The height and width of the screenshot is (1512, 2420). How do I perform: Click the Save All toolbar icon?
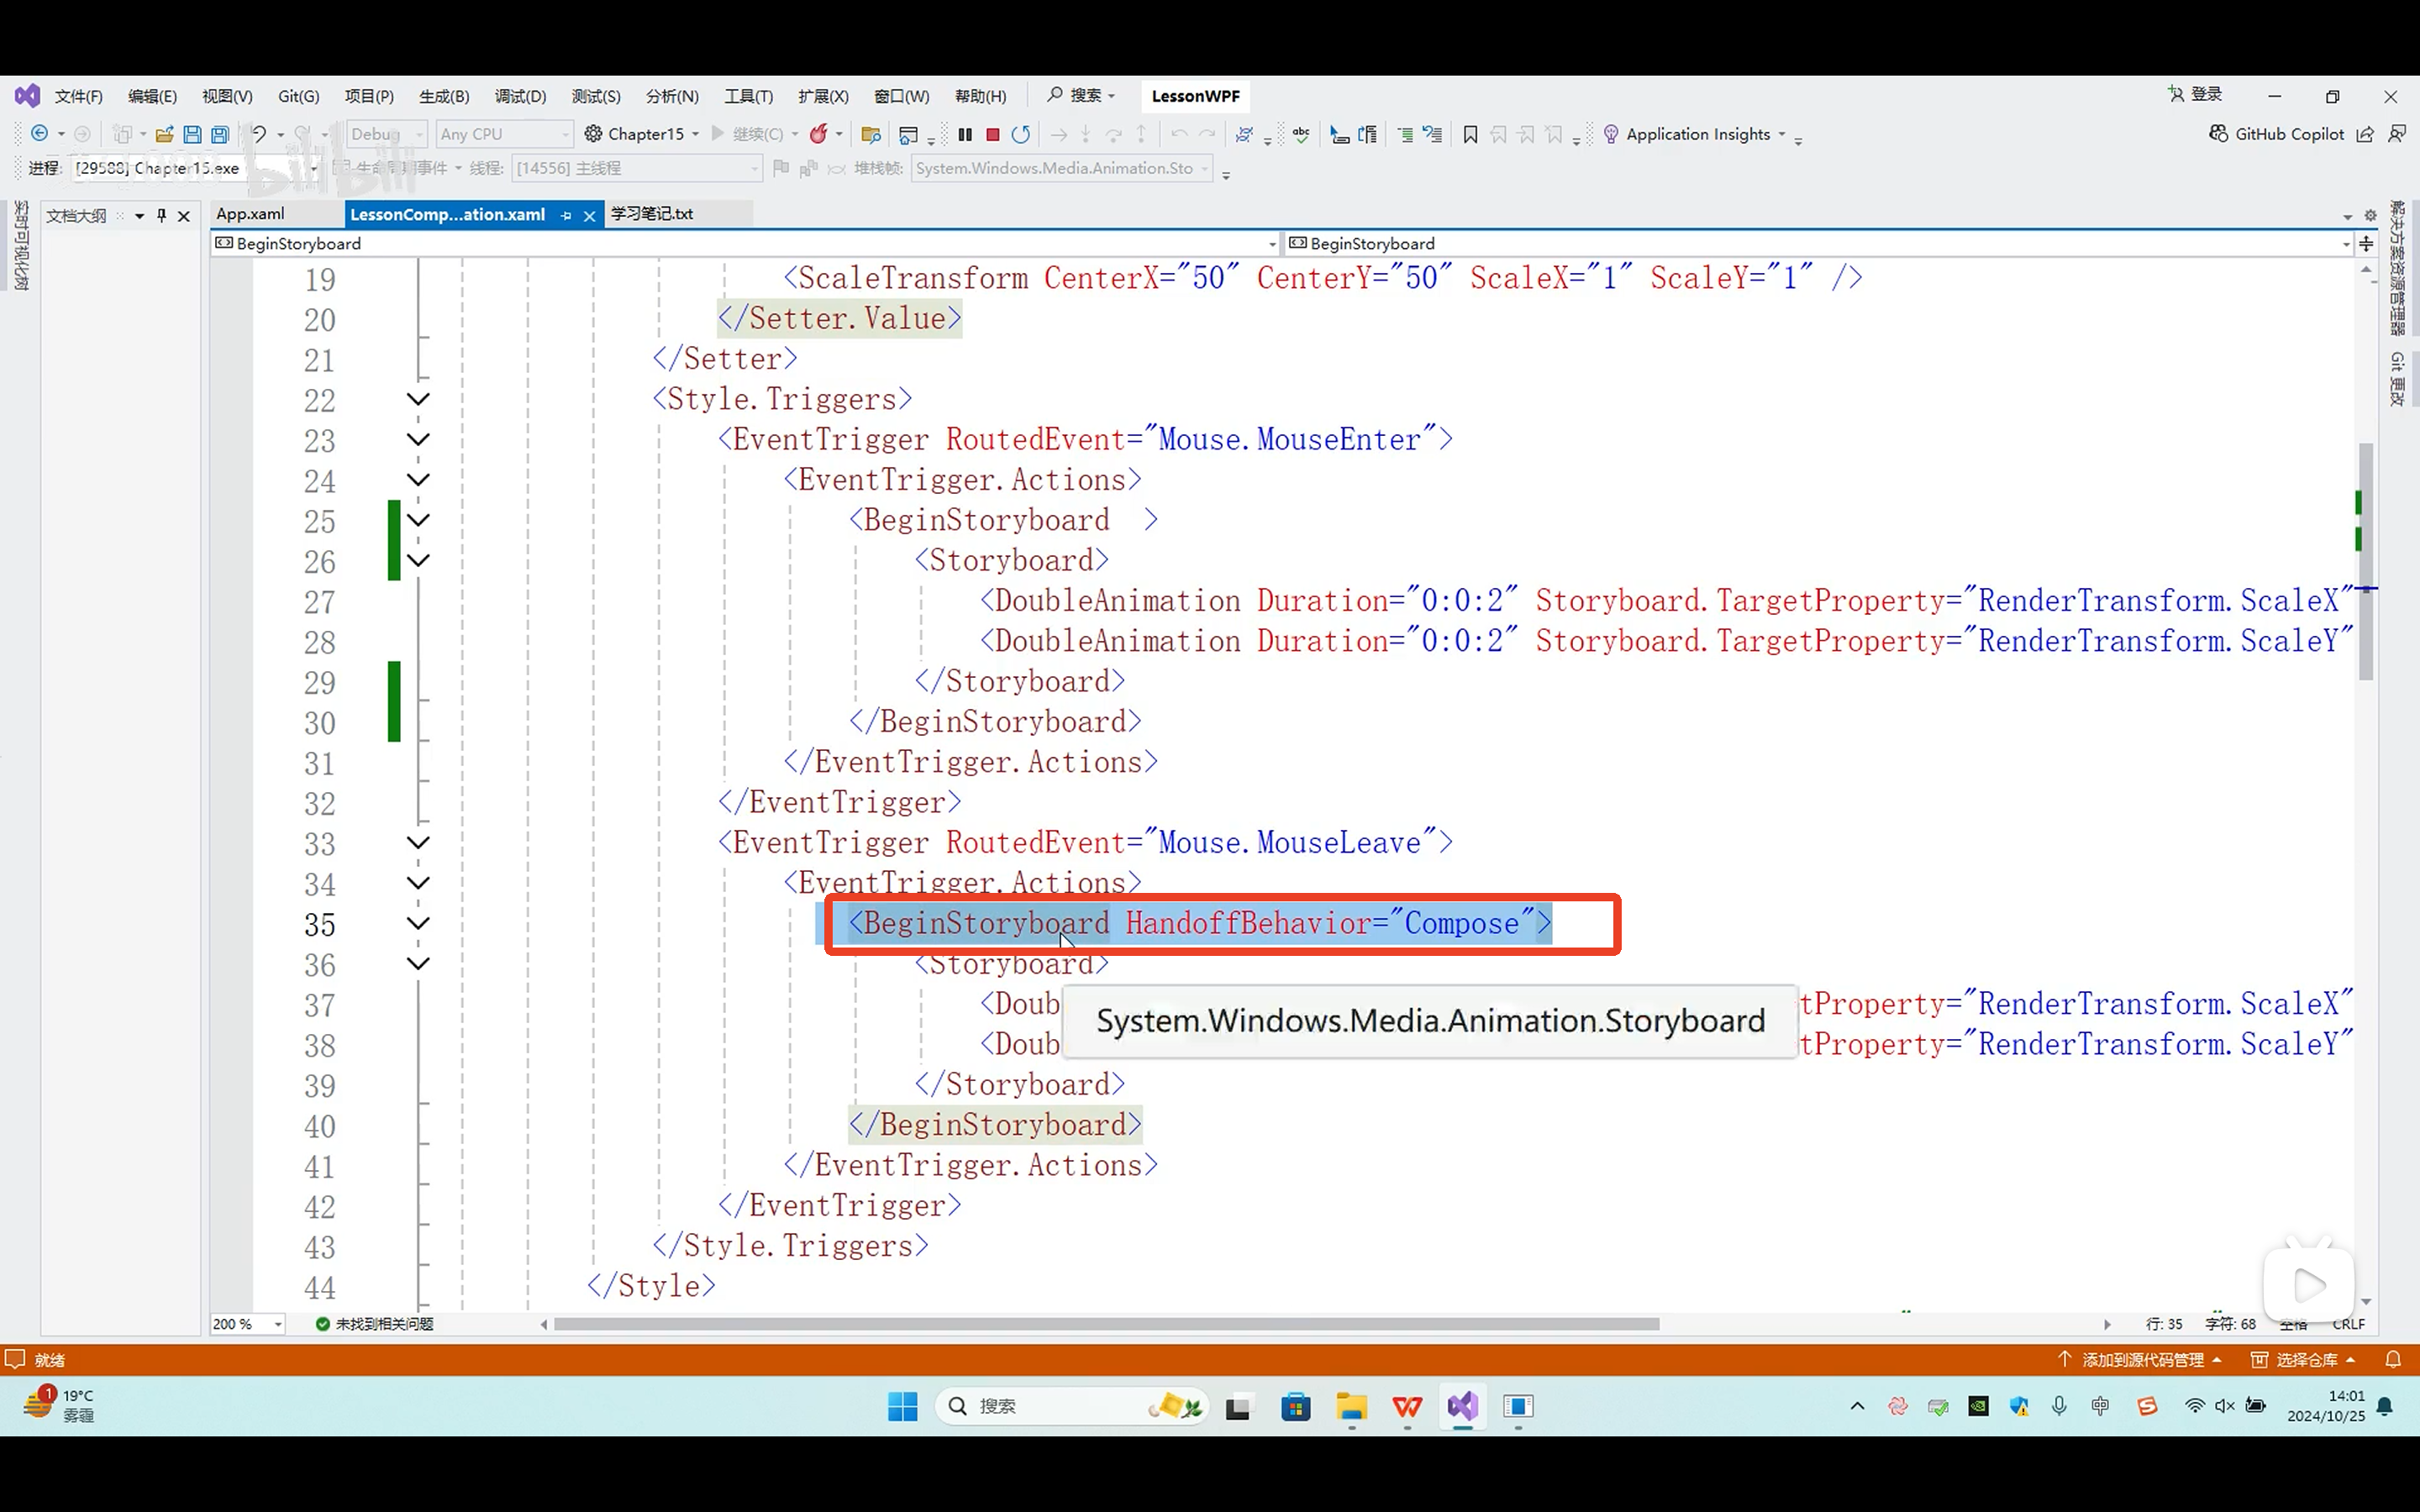[x=220, y=134]
